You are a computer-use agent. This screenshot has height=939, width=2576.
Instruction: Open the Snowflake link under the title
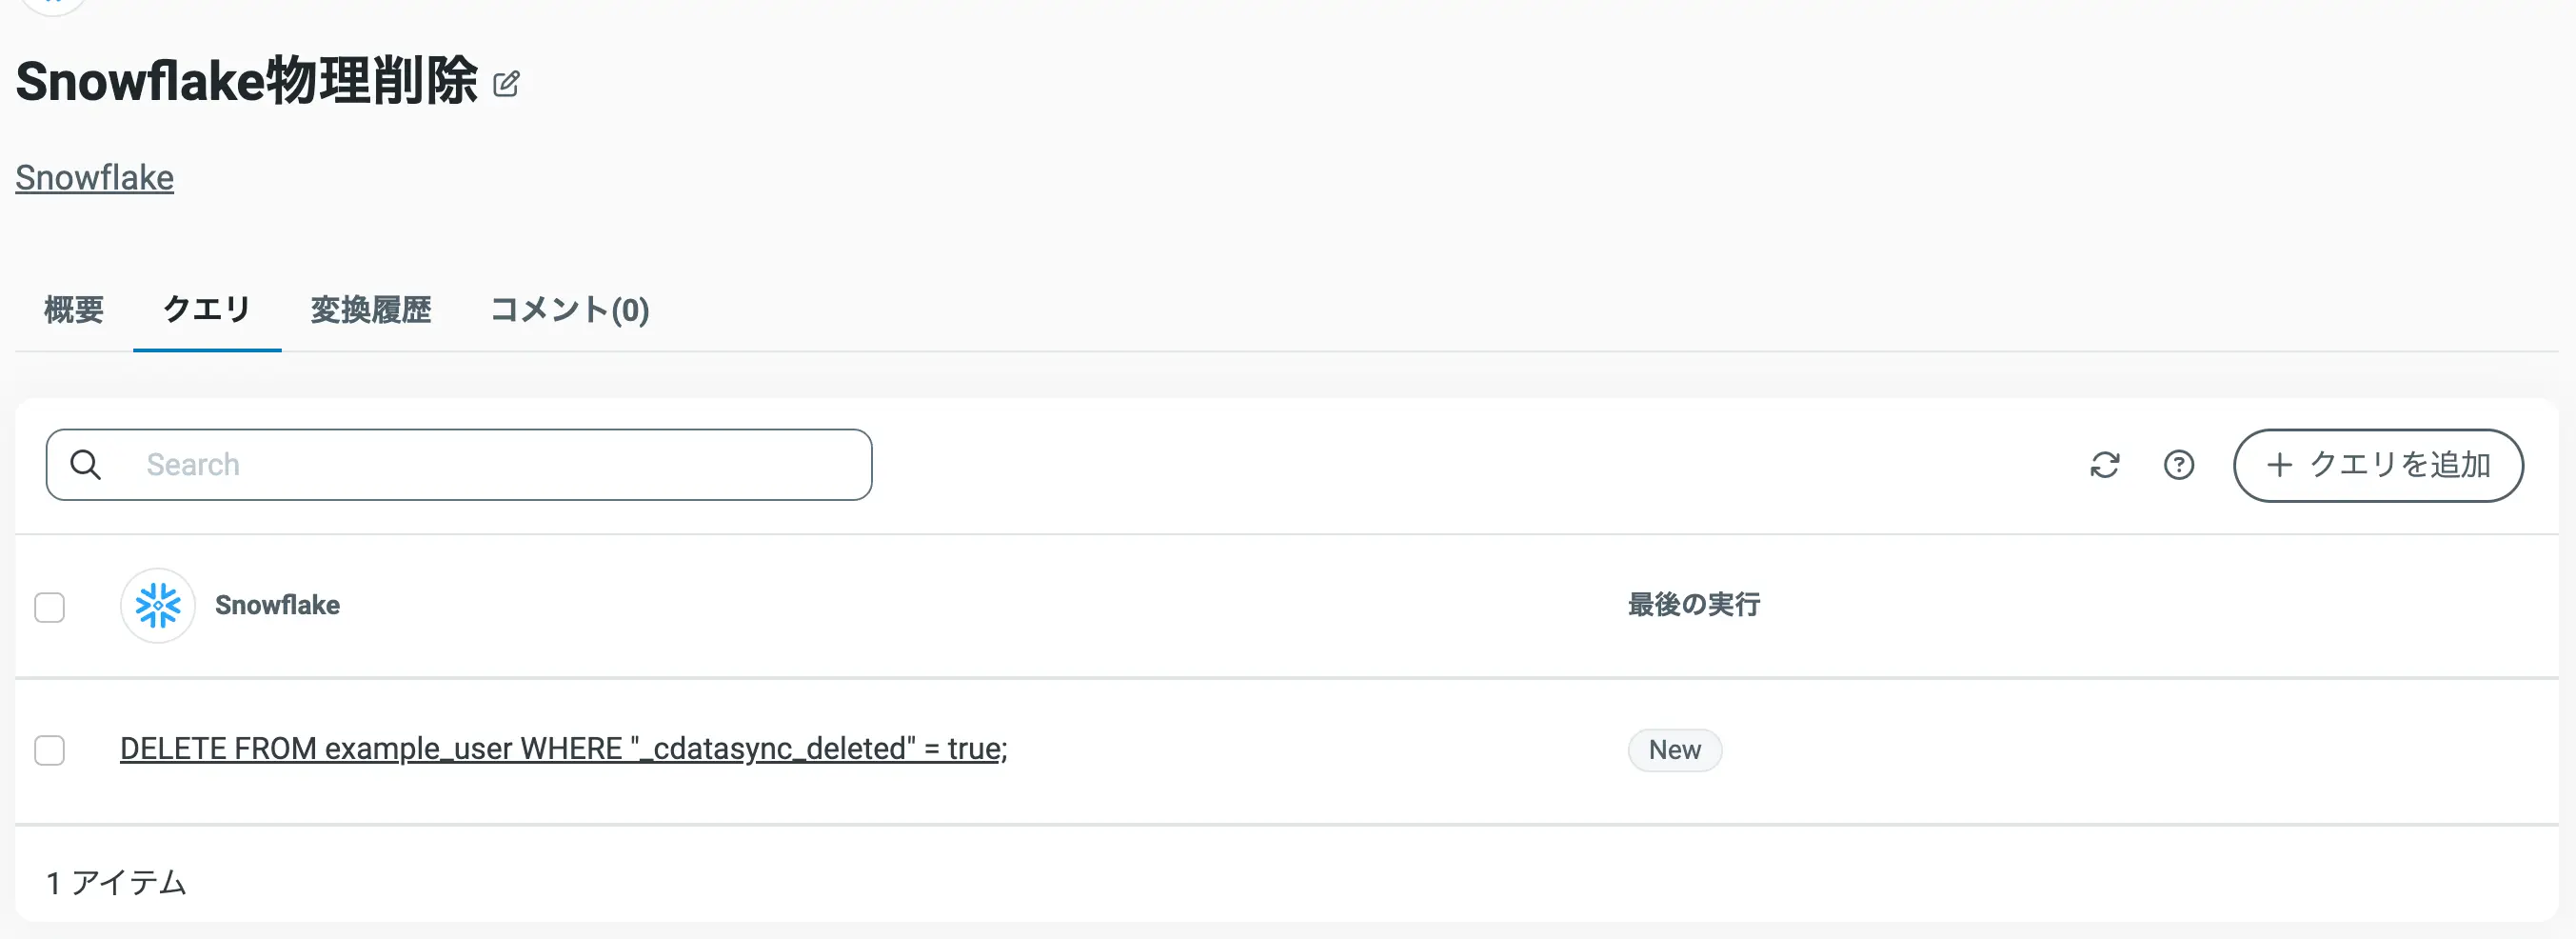tap(95, 178)
